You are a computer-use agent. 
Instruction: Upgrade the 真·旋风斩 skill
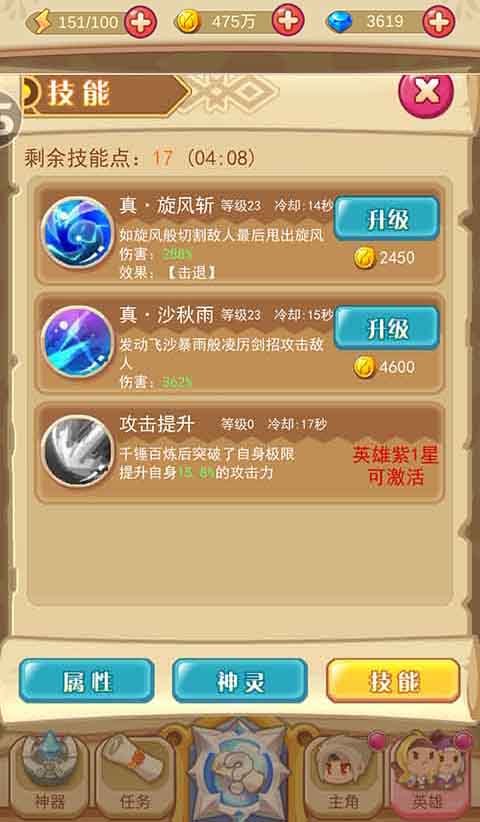pos(387,219)
